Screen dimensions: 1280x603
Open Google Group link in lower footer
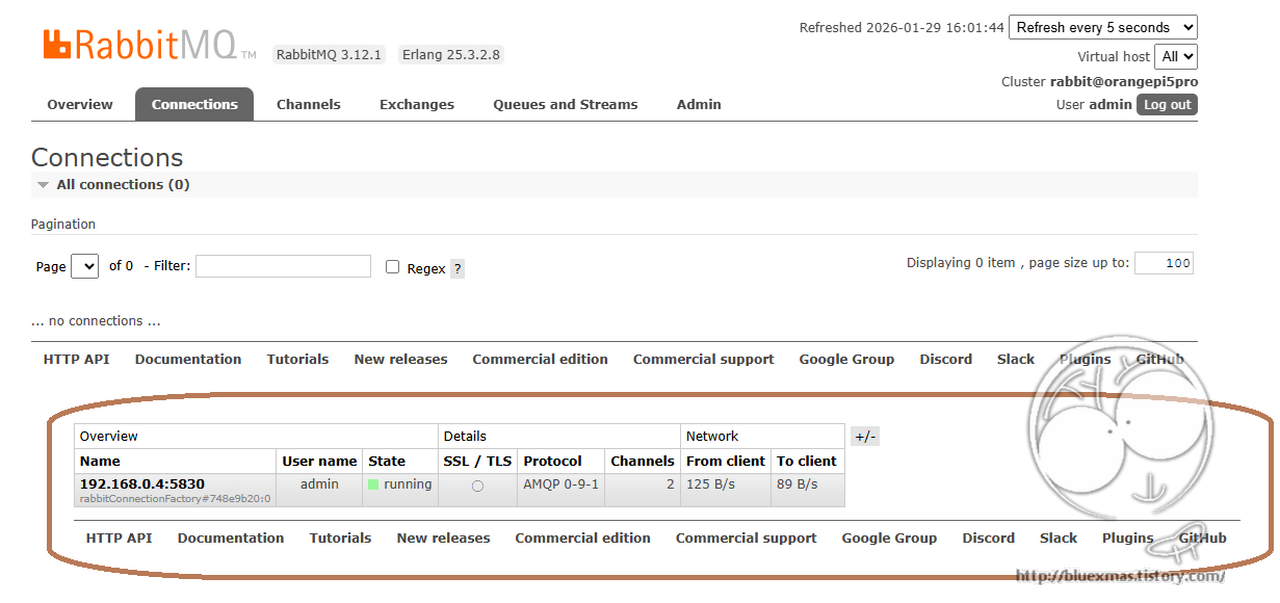point(889,538)
